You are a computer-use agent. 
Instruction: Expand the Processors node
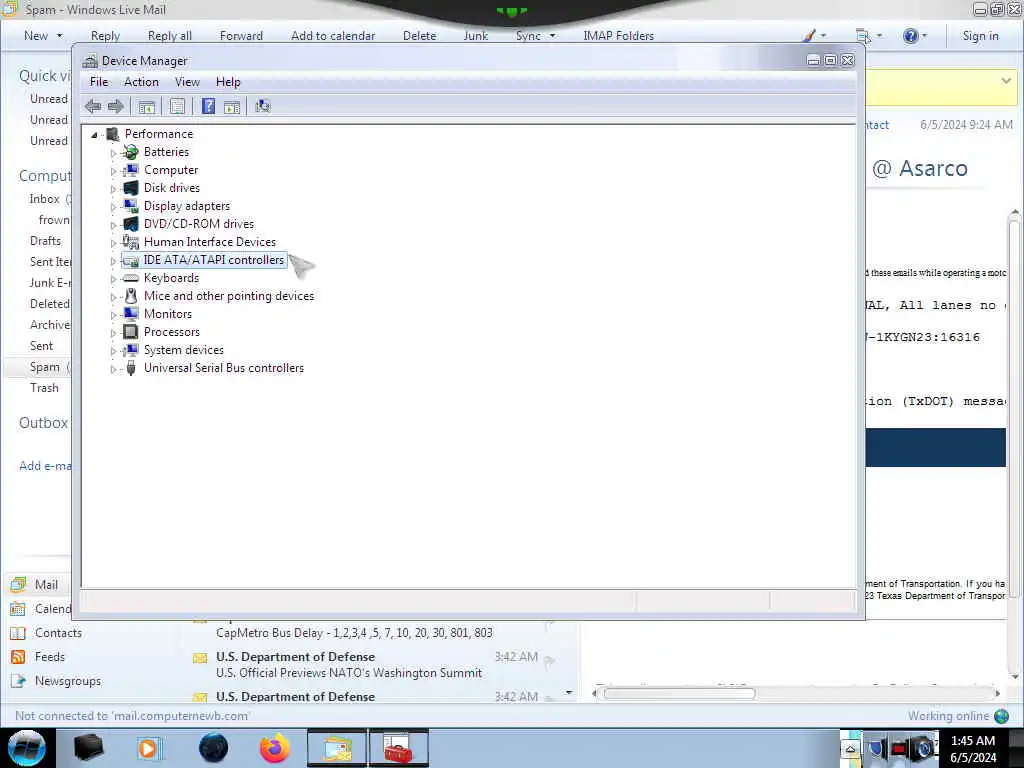[x=113, y=332]
